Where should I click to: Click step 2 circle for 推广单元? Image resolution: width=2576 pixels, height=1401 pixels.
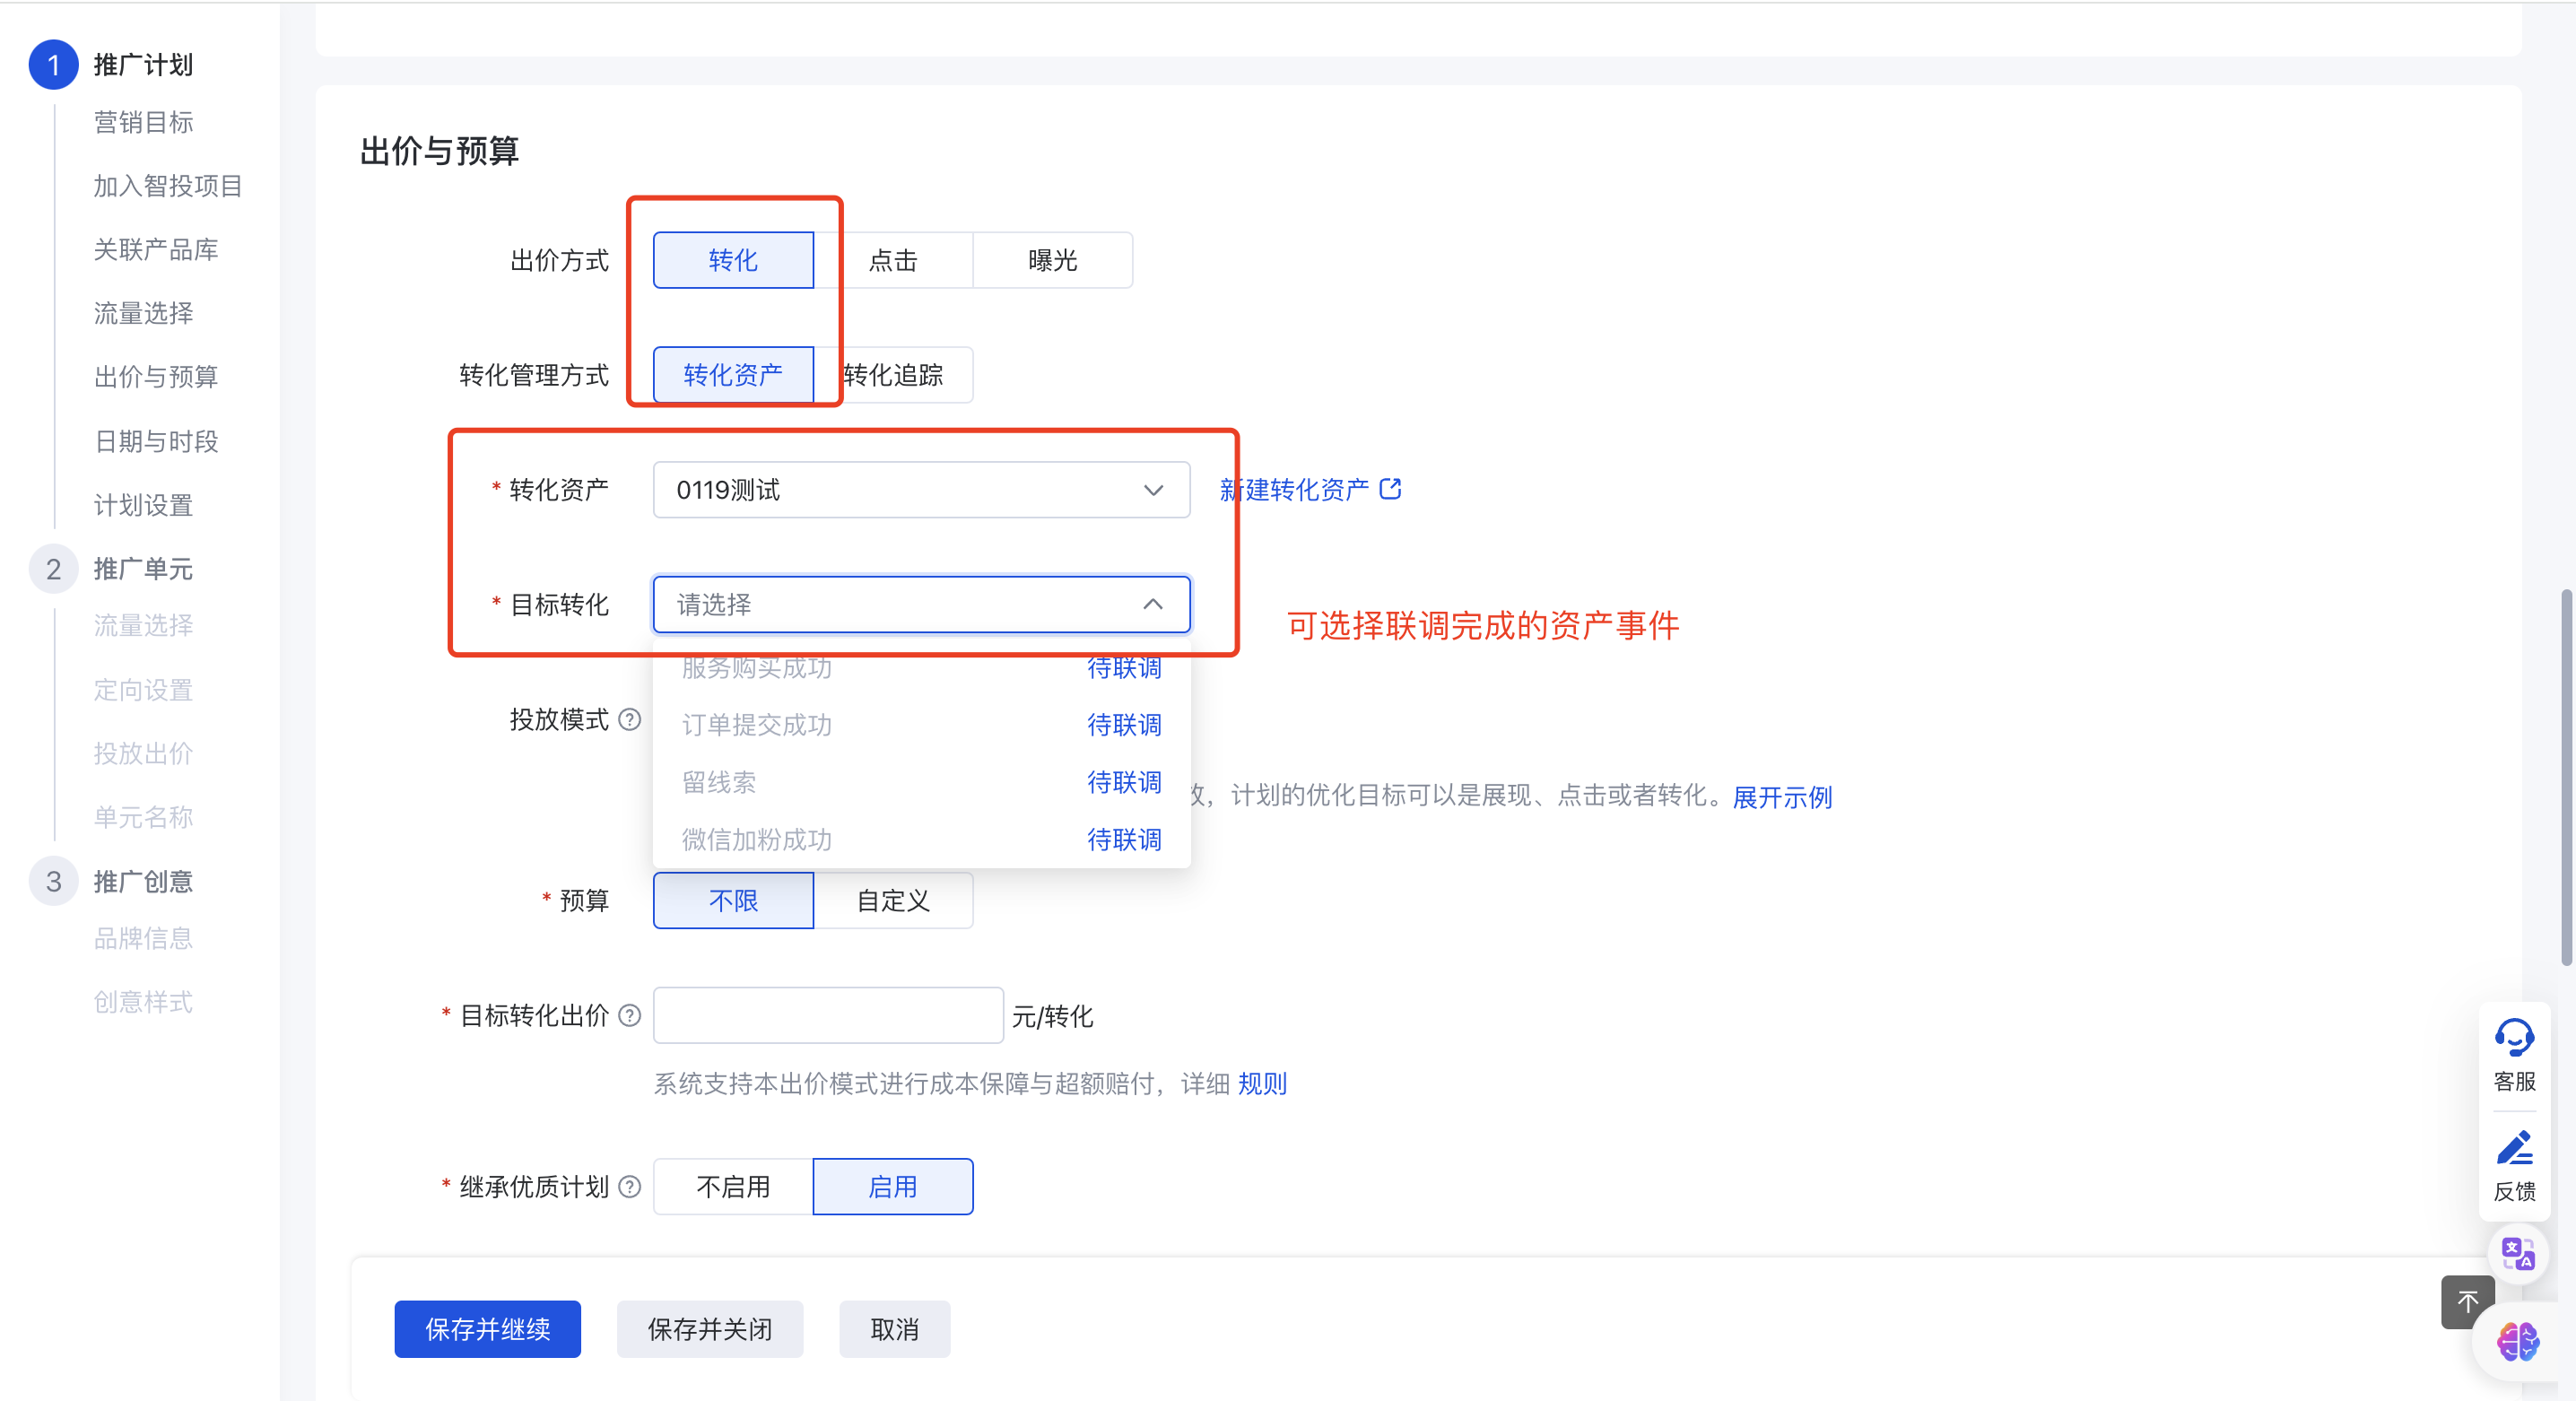pyautogui.click(x=53, y=569)
